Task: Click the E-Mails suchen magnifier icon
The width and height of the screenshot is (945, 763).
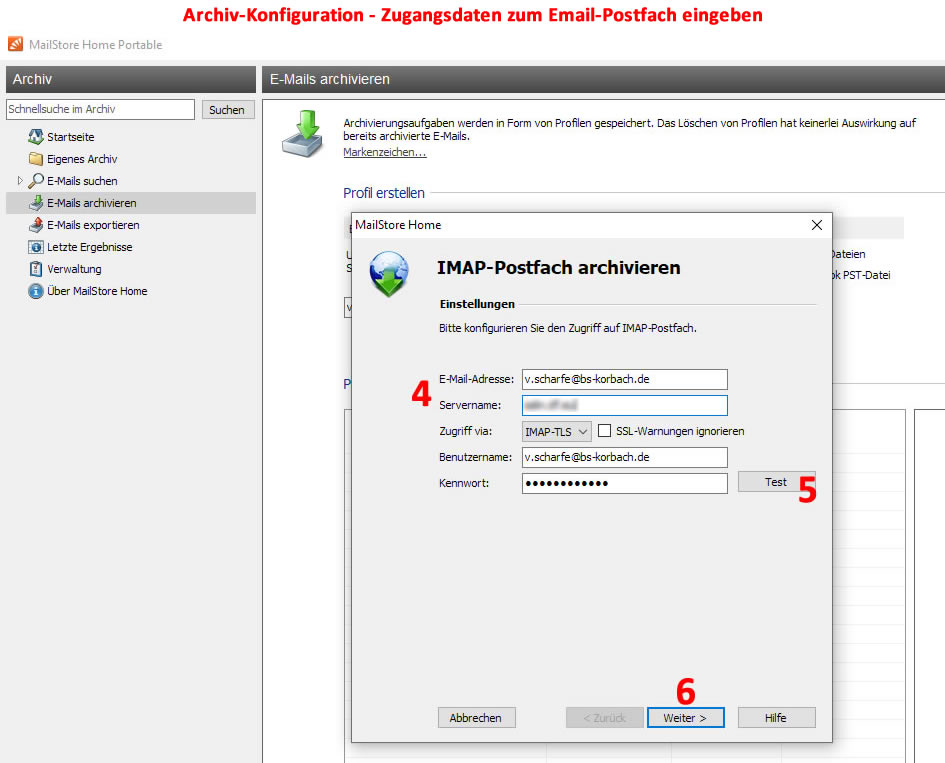Action: tap(36, 181)
